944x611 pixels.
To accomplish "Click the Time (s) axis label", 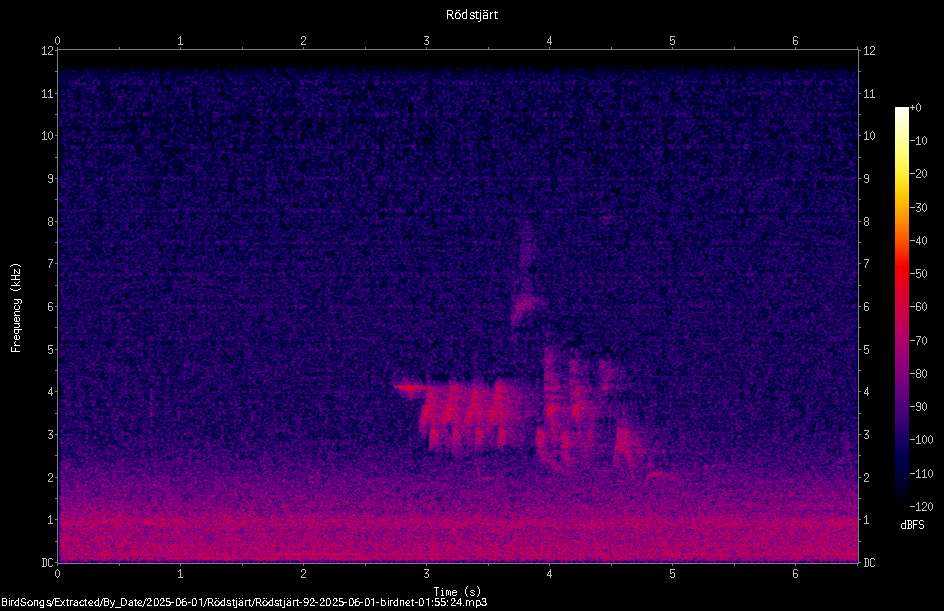I will coord(457,592).
